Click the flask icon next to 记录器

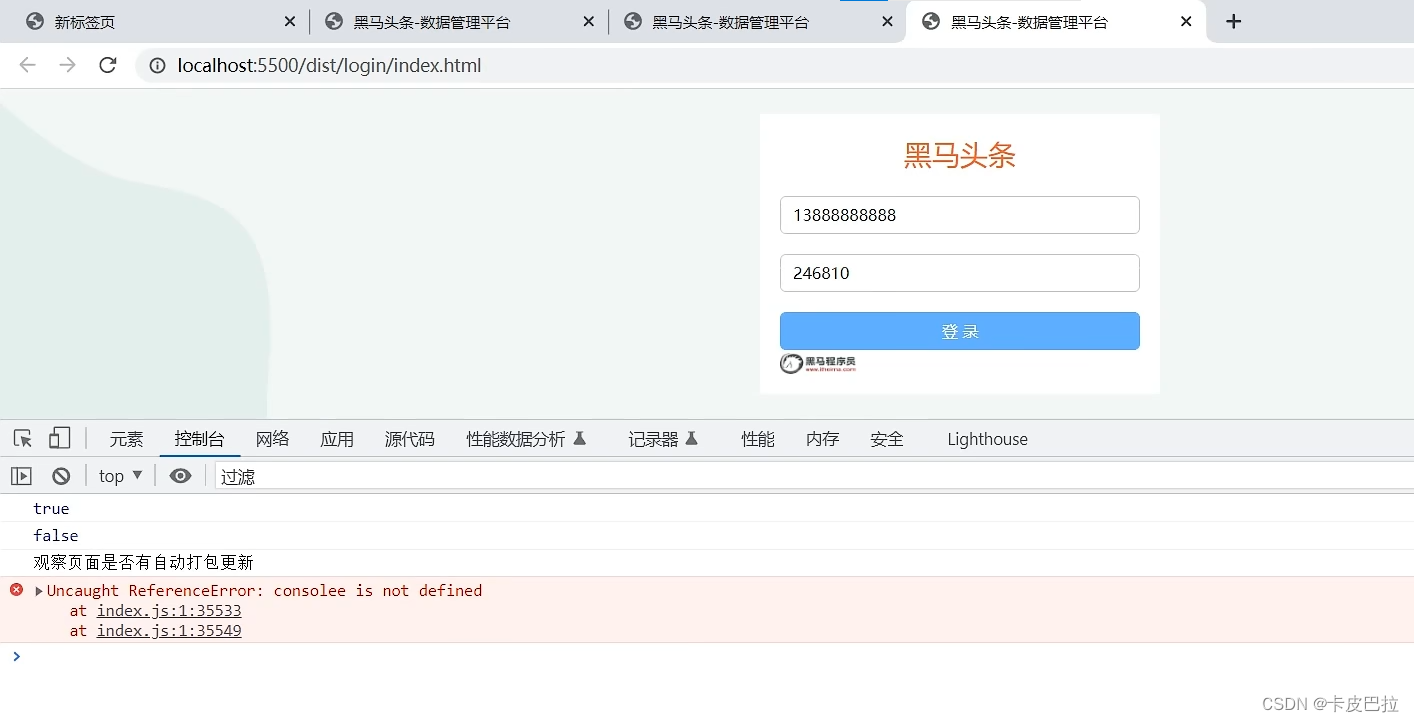[x=691, y=438]
